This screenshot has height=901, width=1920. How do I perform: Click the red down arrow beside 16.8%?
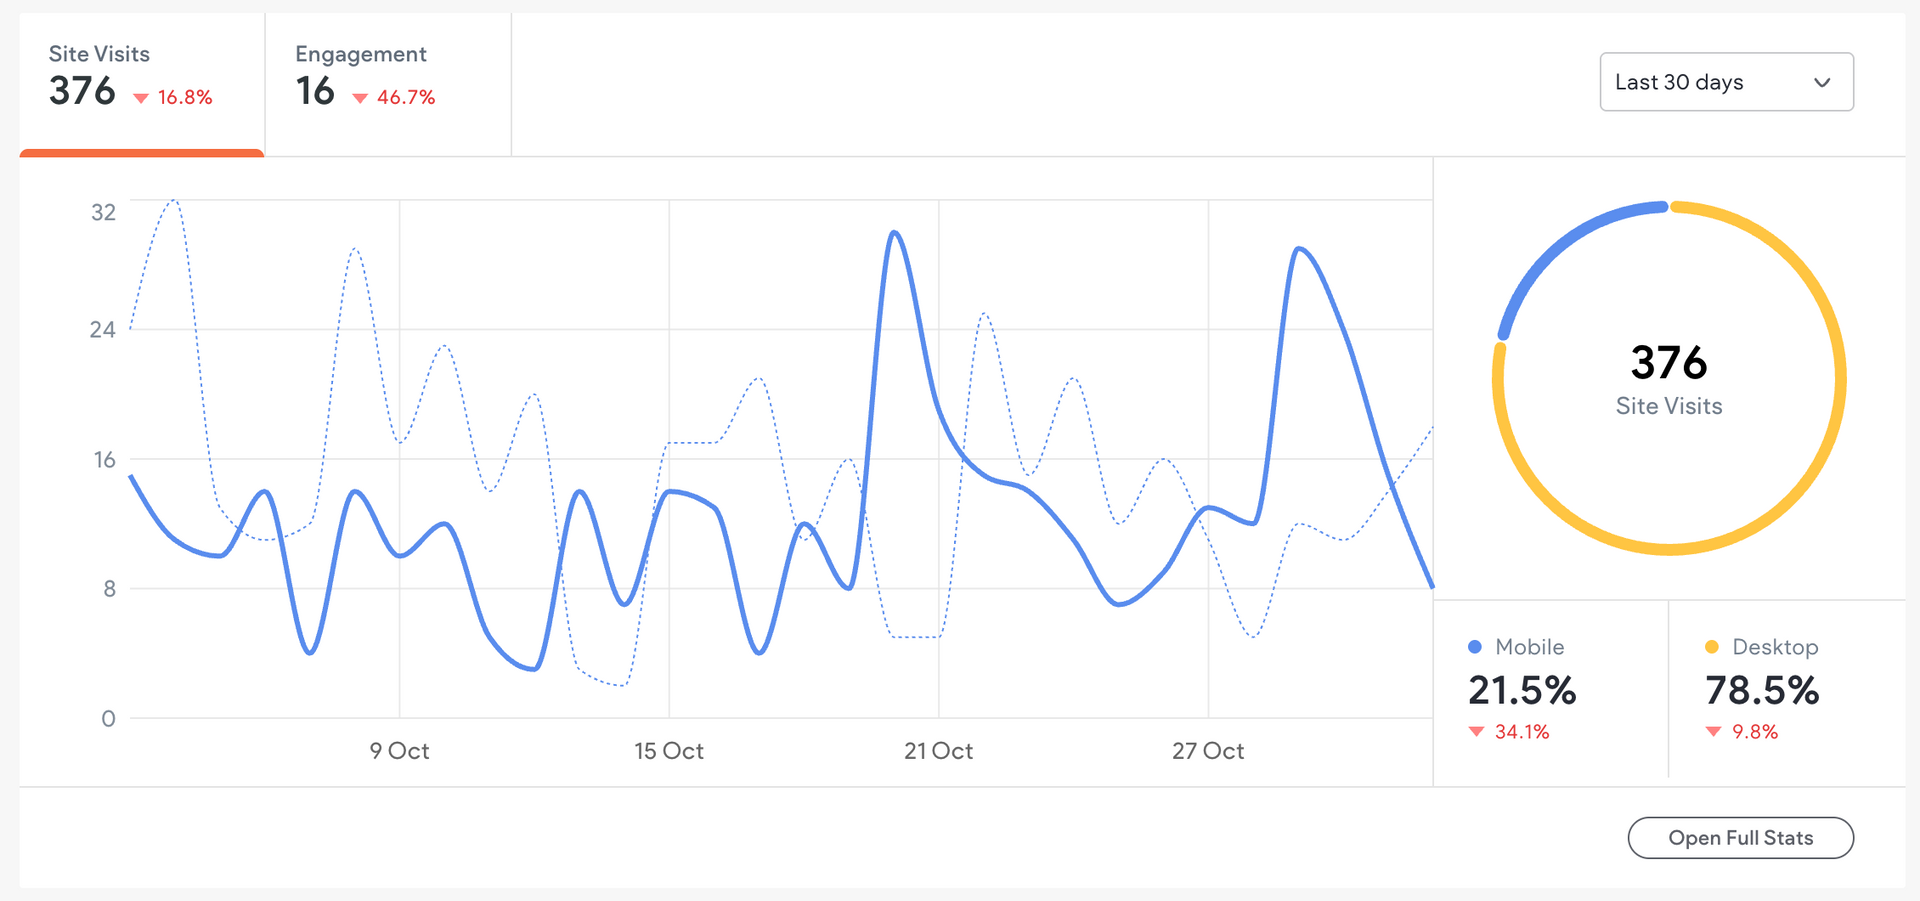pos(141,98)
